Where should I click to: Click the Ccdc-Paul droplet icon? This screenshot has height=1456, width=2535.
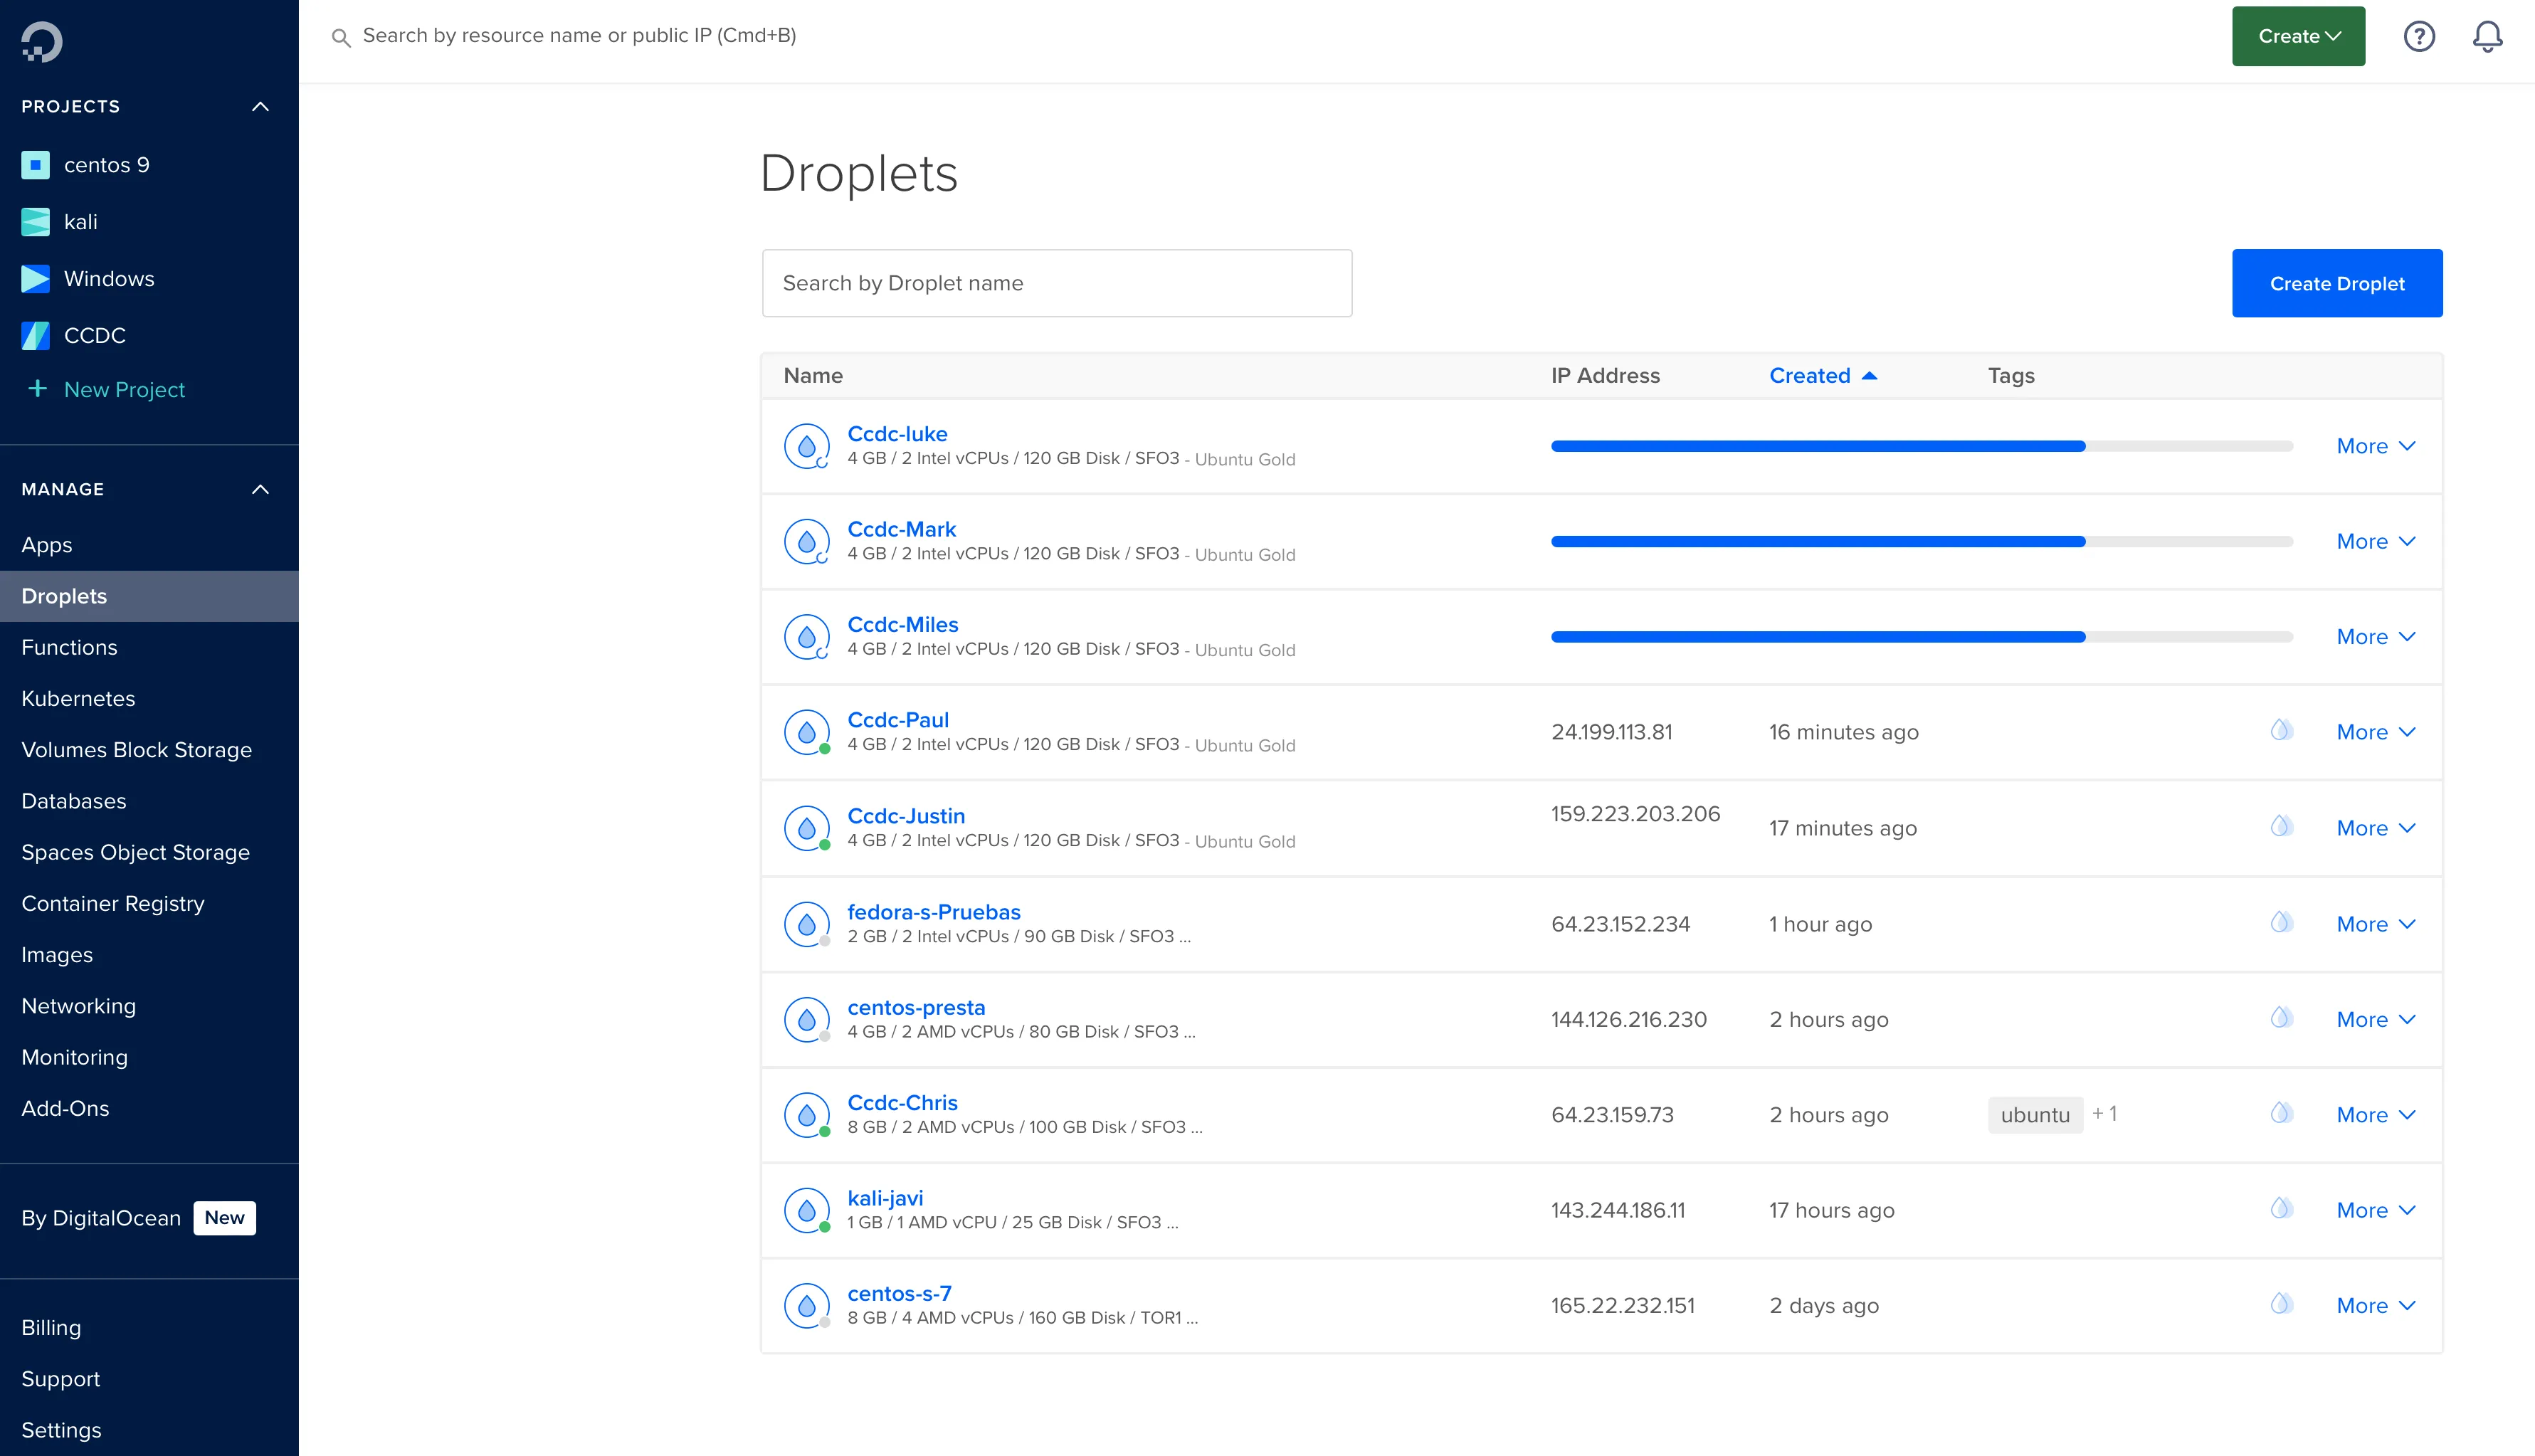coord(807,732)
